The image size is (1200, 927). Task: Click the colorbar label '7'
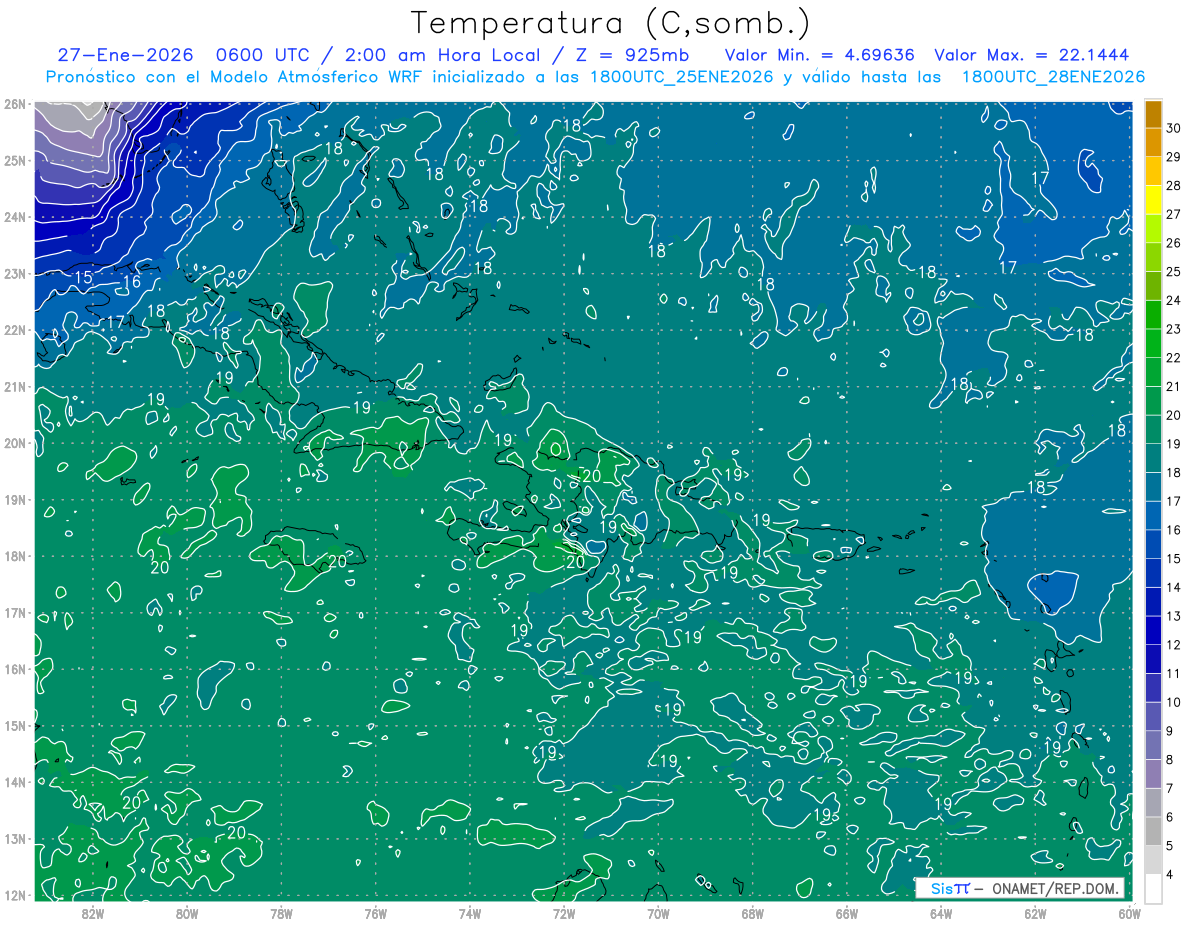[1171, 788]
